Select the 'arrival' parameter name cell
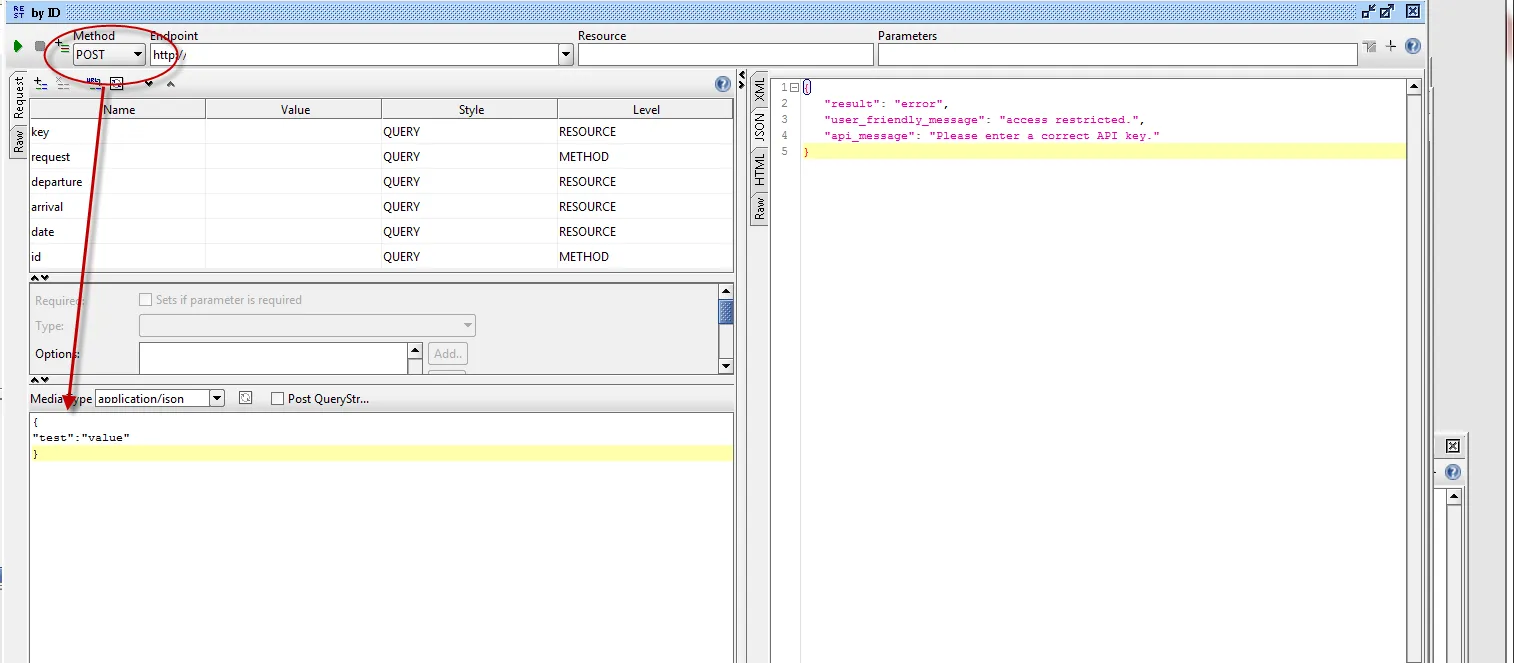 (118, 207)
